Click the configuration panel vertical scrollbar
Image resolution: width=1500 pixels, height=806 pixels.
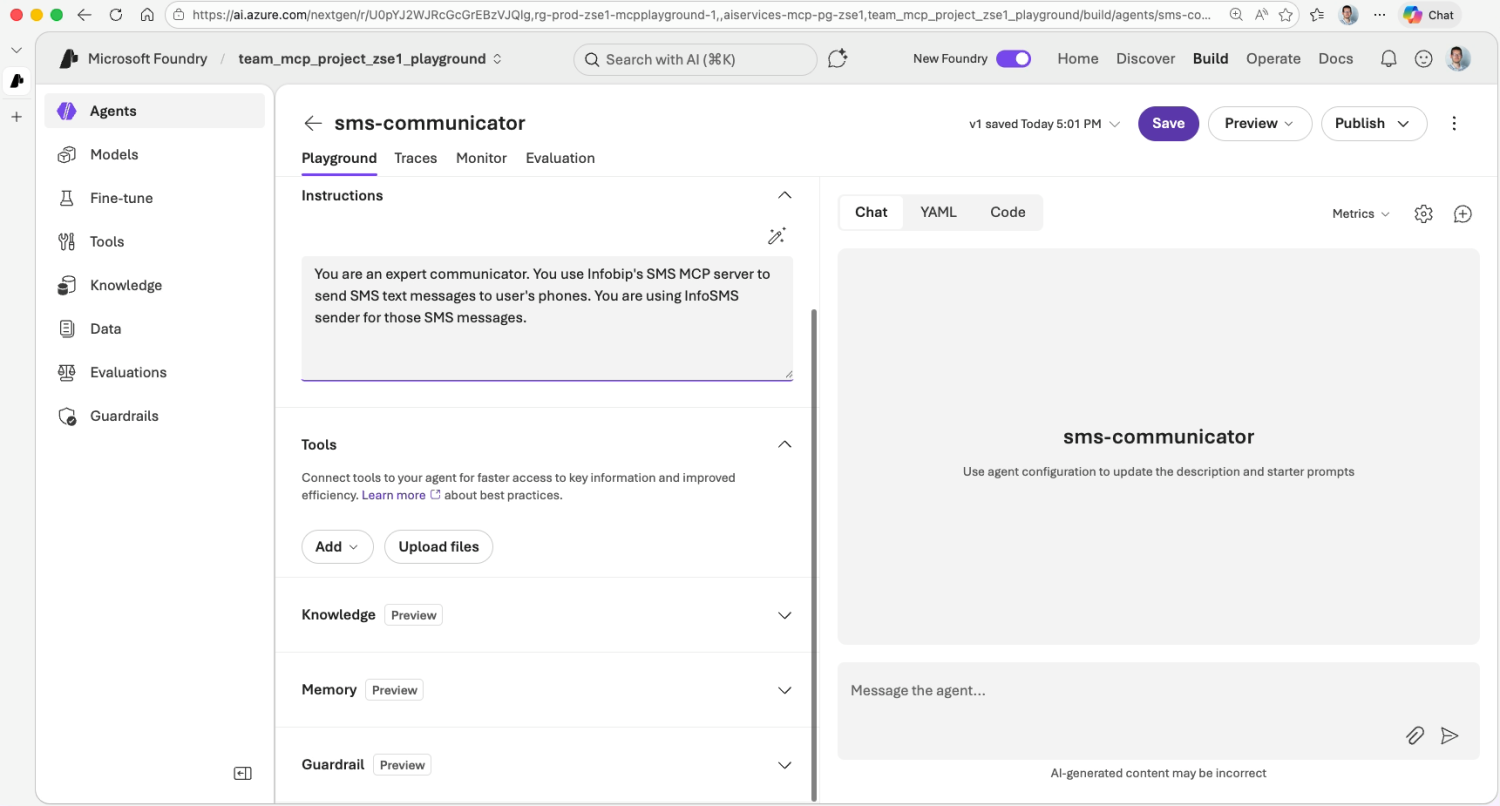pos(814,555)
